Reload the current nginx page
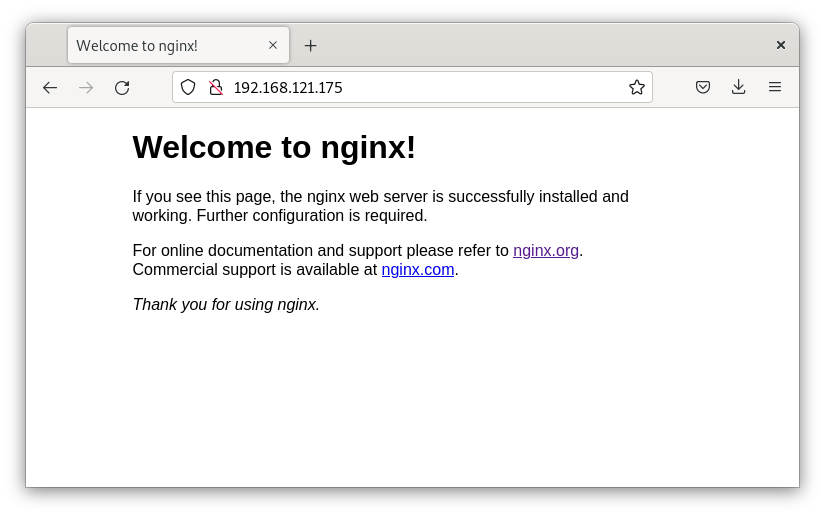825x516 pixels. coord(122,88)
